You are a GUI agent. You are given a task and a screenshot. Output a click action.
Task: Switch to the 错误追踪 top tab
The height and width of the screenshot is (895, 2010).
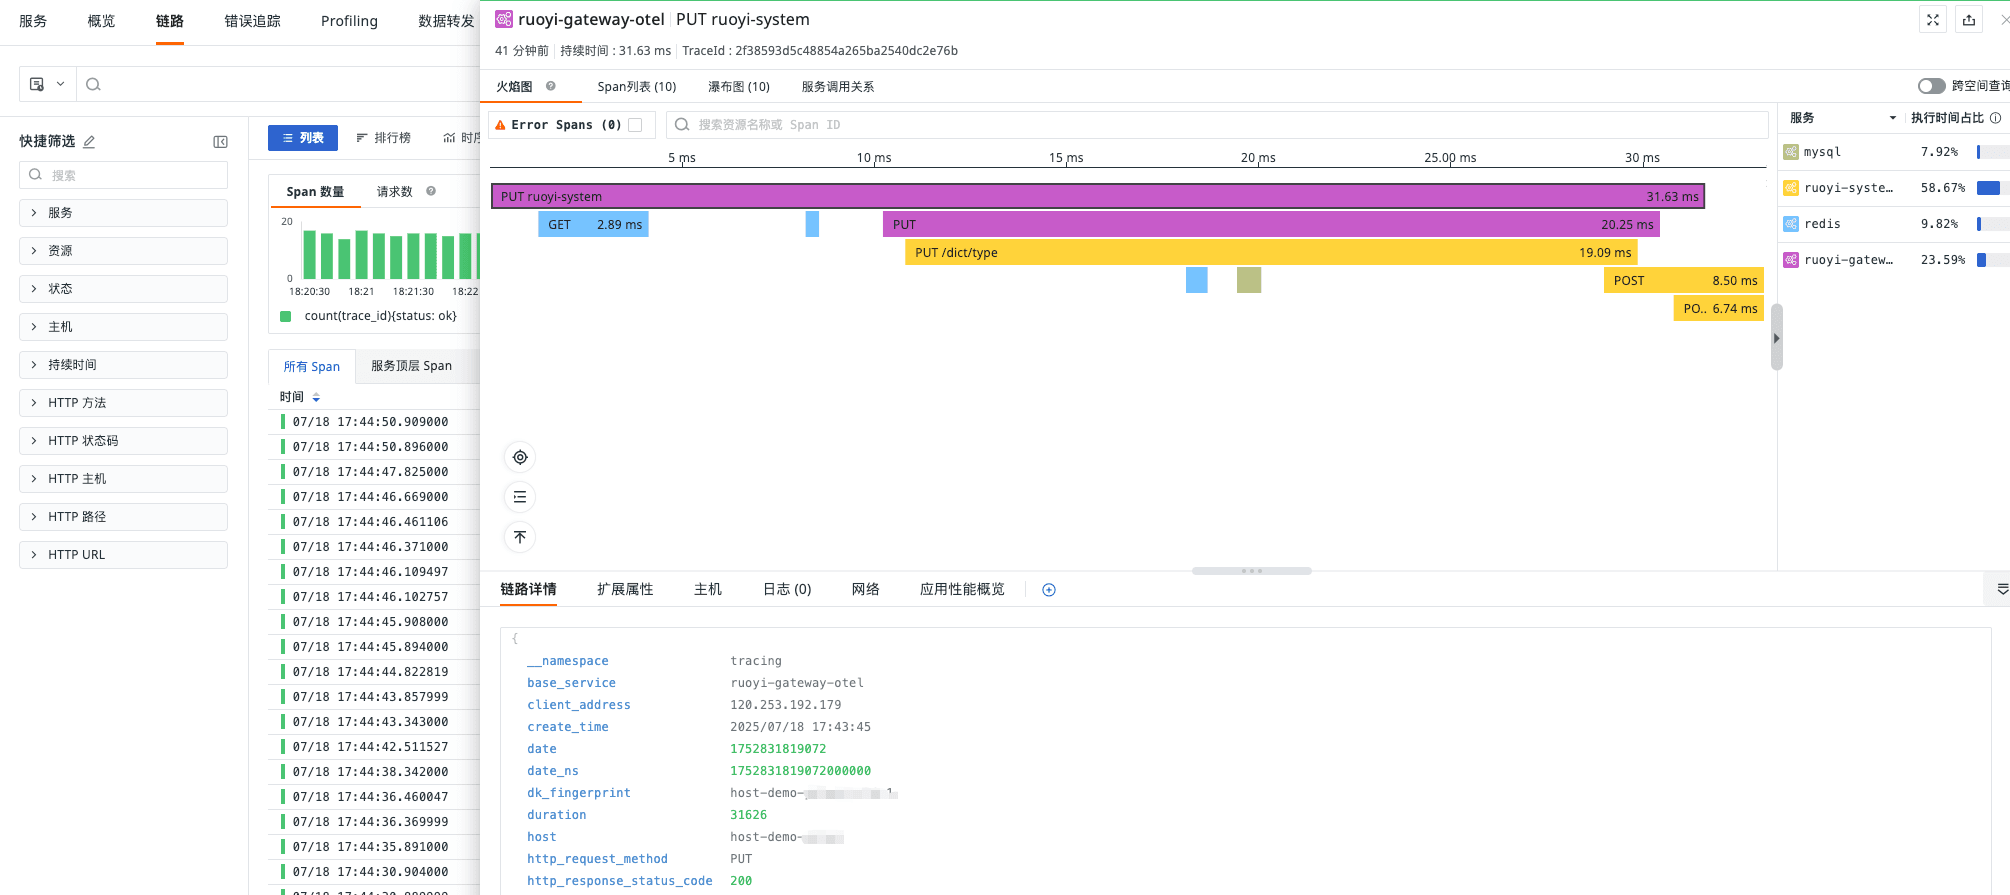tap(252, 21)
